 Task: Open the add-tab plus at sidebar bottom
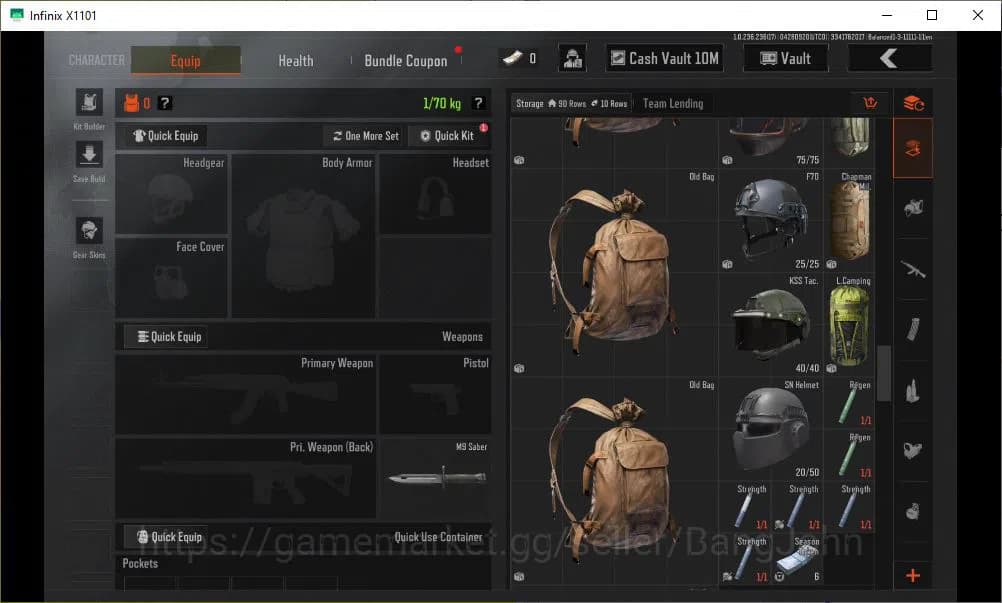911,576
